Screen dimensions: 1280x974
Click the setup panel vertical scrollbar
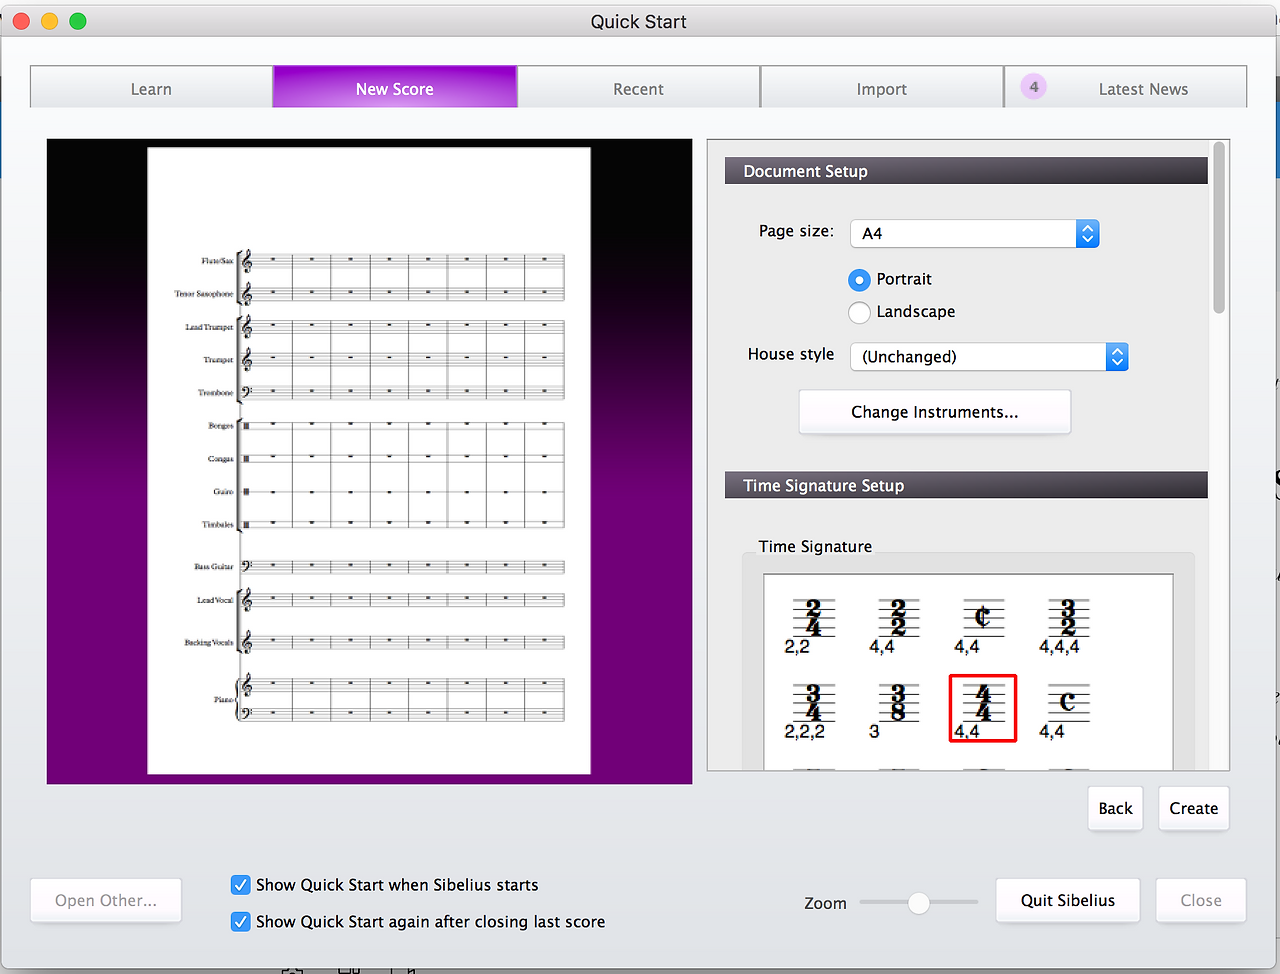(x=1219, y=228)
